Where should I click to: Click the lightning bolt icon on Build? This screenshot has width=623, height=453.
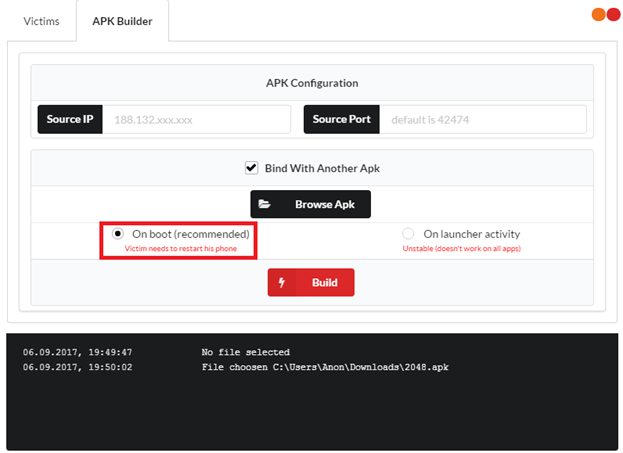tap(282, 283)
